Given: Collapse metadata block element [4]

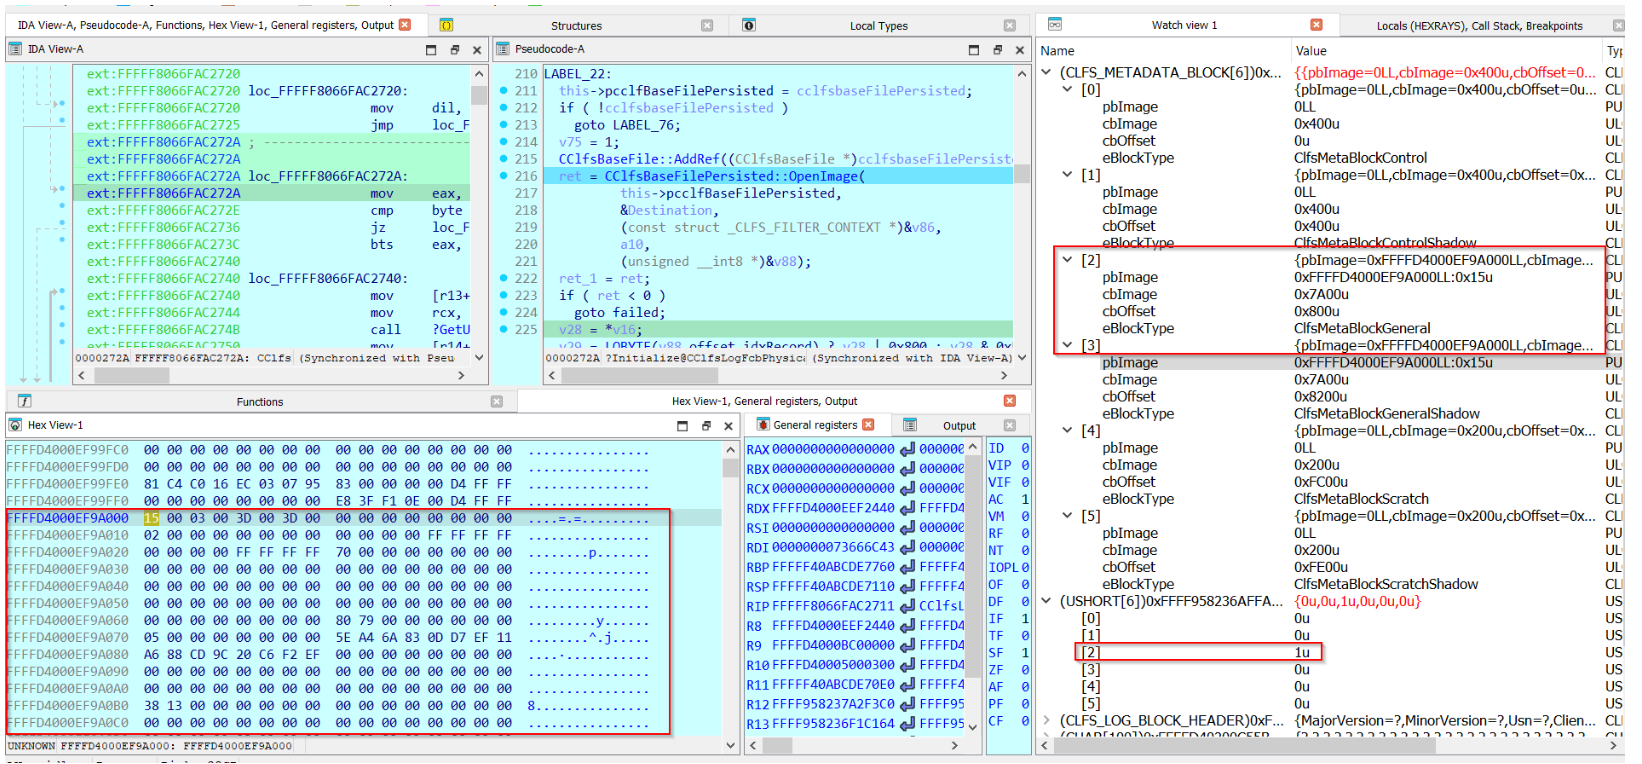Looking at the screenshot, I should coord(1068,430).
